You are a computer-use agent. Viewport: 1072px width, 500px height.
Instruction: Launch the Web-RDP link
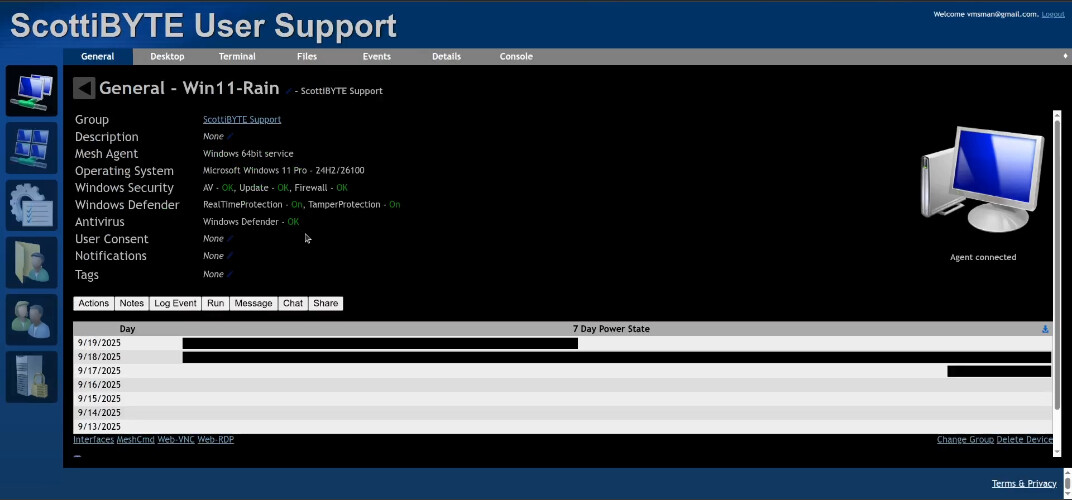216,440
